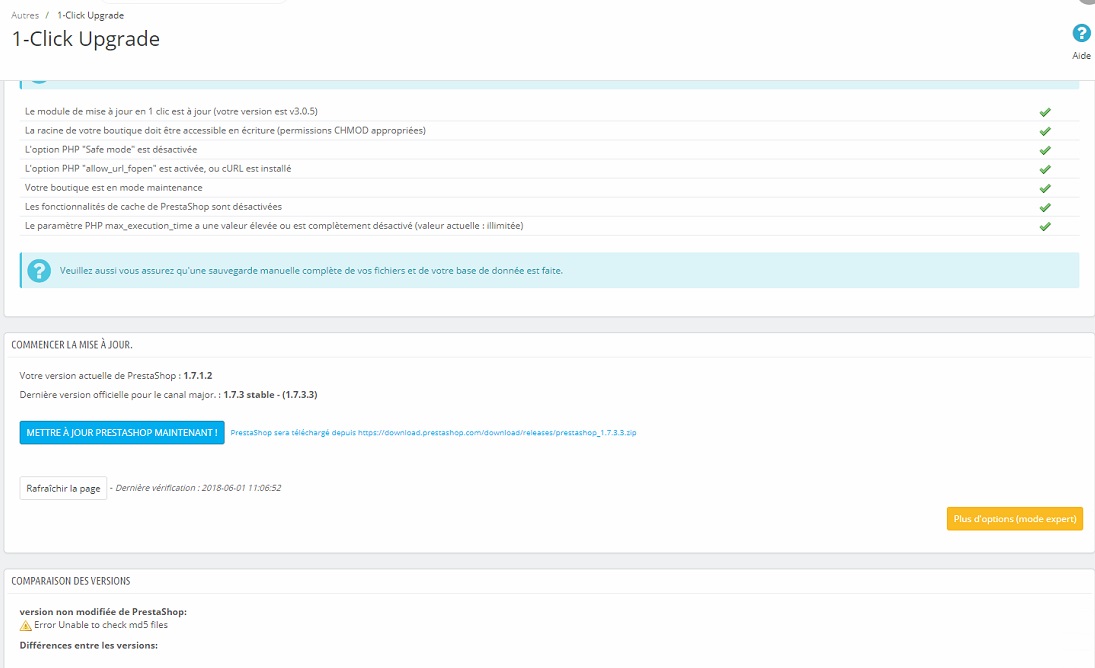This screenshot has width=1095, height=668.
Task: Click 'La racine de votre boutique' permissions text
Action: [x=225, y=131]
